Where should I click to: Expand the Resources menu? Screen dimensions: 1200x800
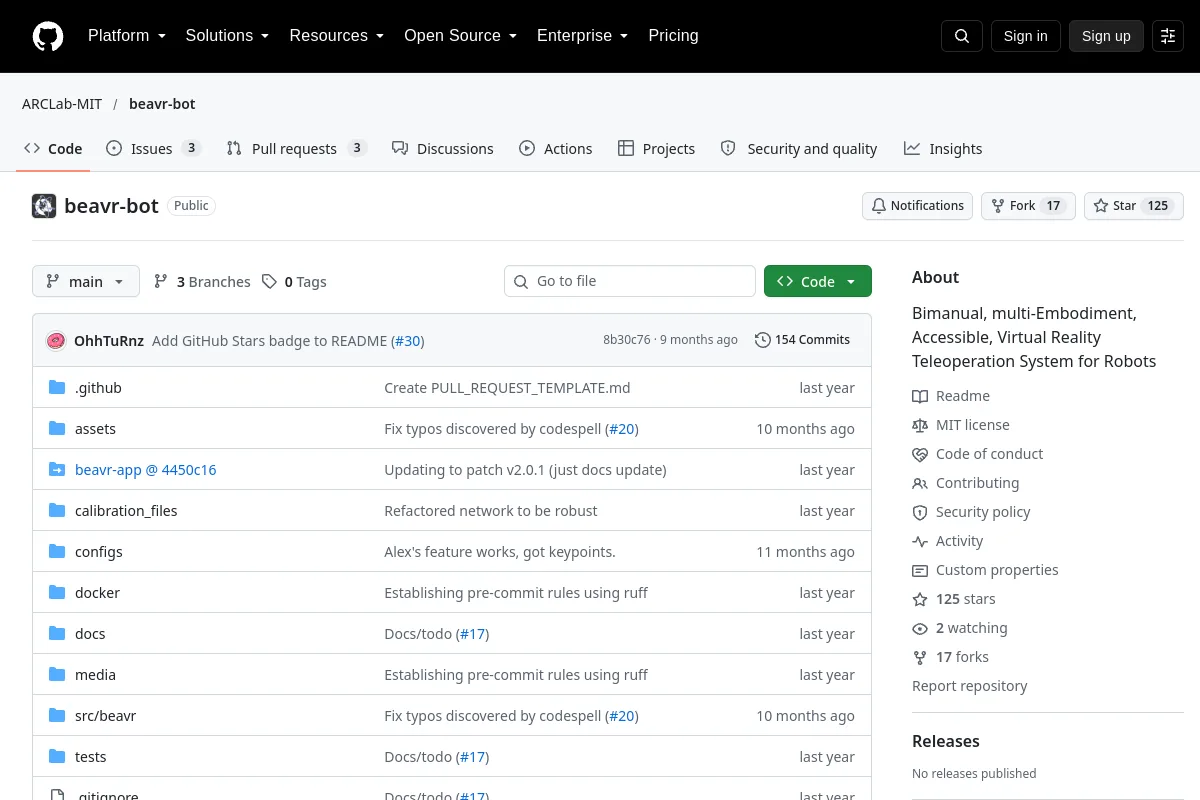(x=337, y=36)
